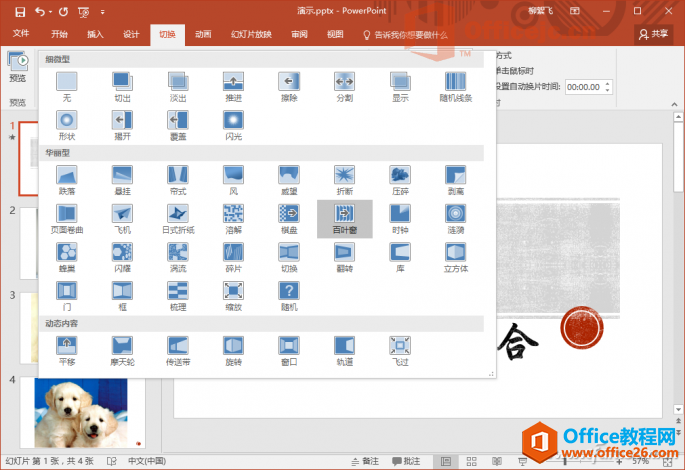Apply the 日式折纸 origami transition
This screenshot has height=470, width=685.
pos(178,219)
